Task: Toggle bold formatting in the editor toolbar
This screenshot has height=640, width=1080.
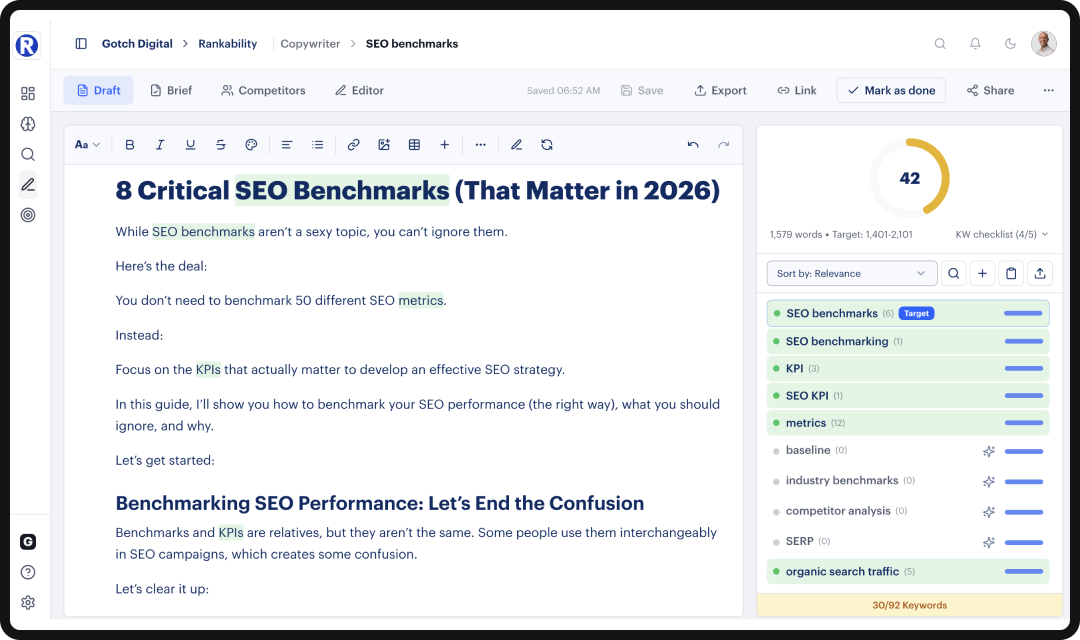Action: (x=130, y=144)
